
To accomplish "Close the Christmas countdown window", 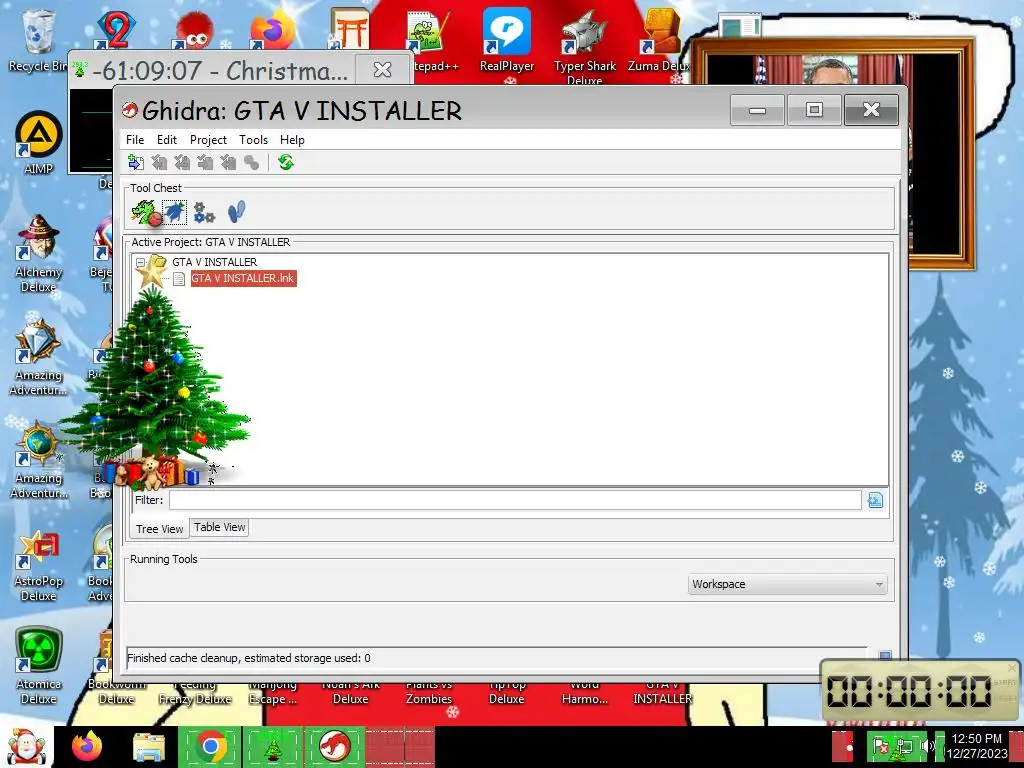I will 382,69.
